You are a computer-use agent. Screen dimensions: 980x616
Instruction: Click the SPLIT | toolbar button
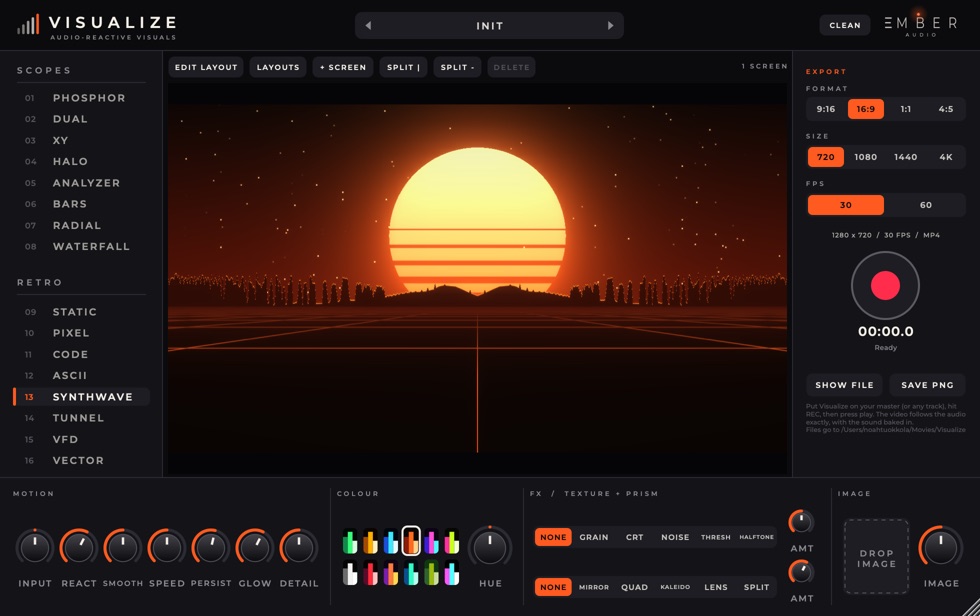[403, 67]
